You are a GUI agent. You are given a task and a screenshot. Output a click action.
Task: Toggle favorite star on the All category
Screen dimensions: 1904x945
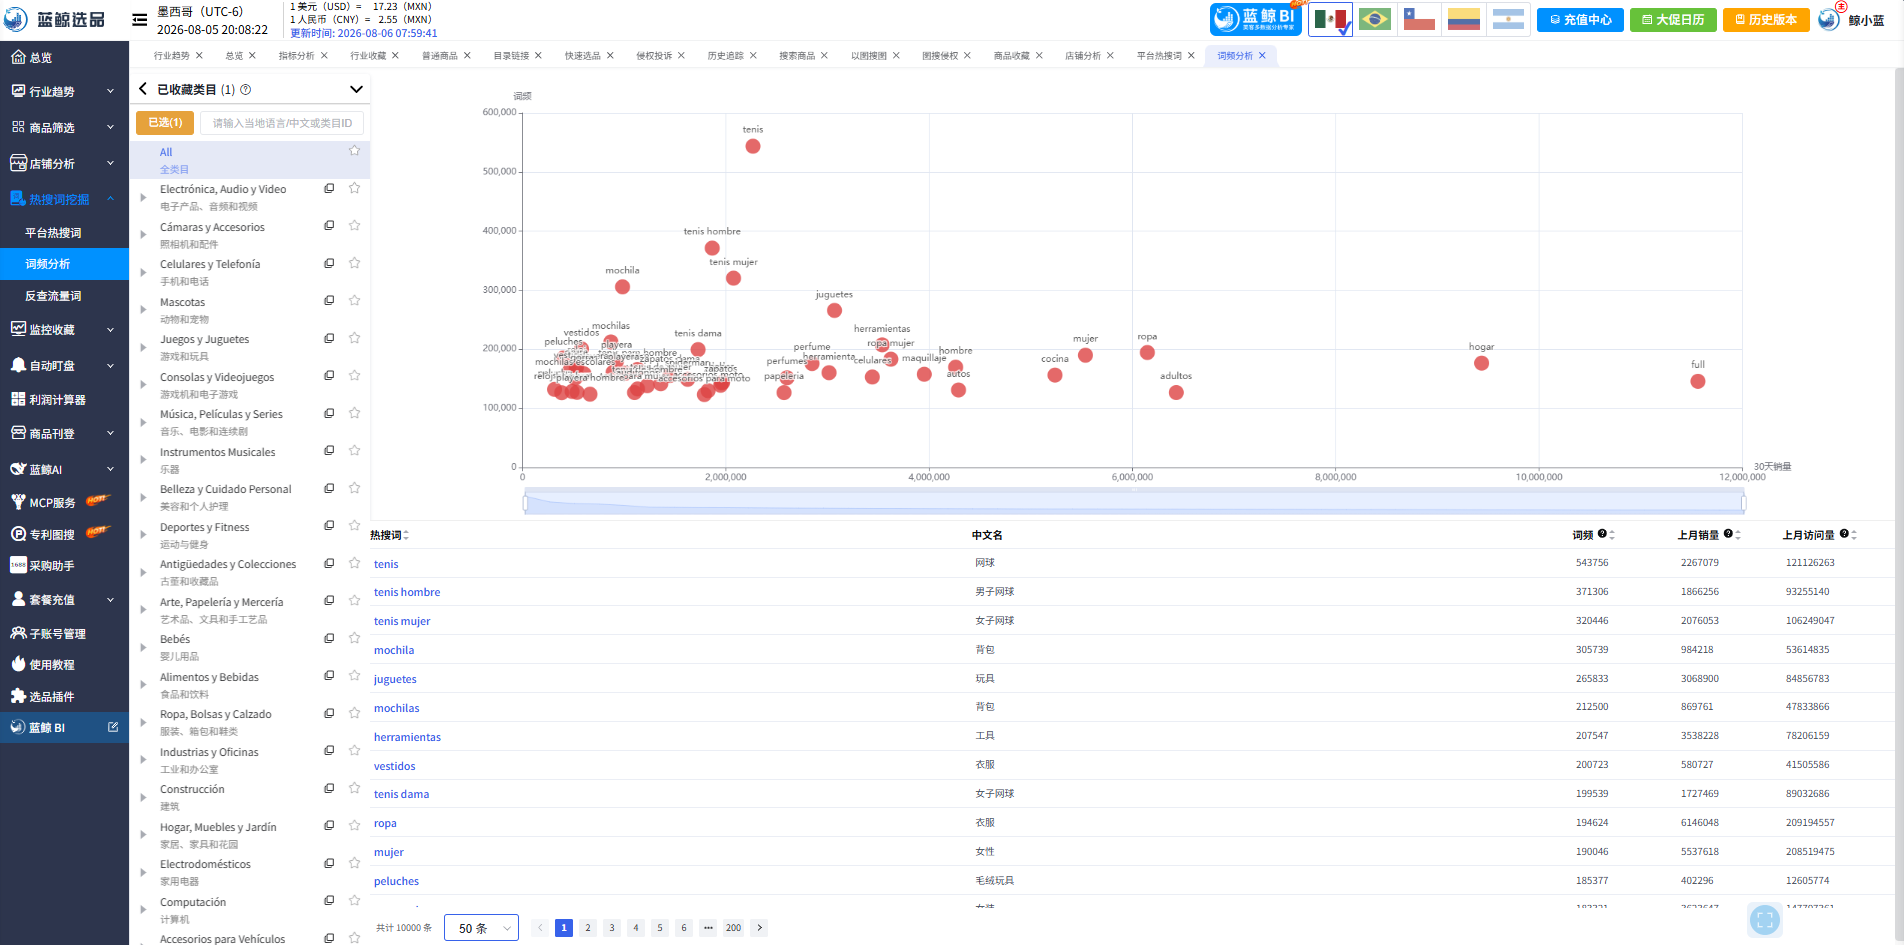[x=354, y=150]
